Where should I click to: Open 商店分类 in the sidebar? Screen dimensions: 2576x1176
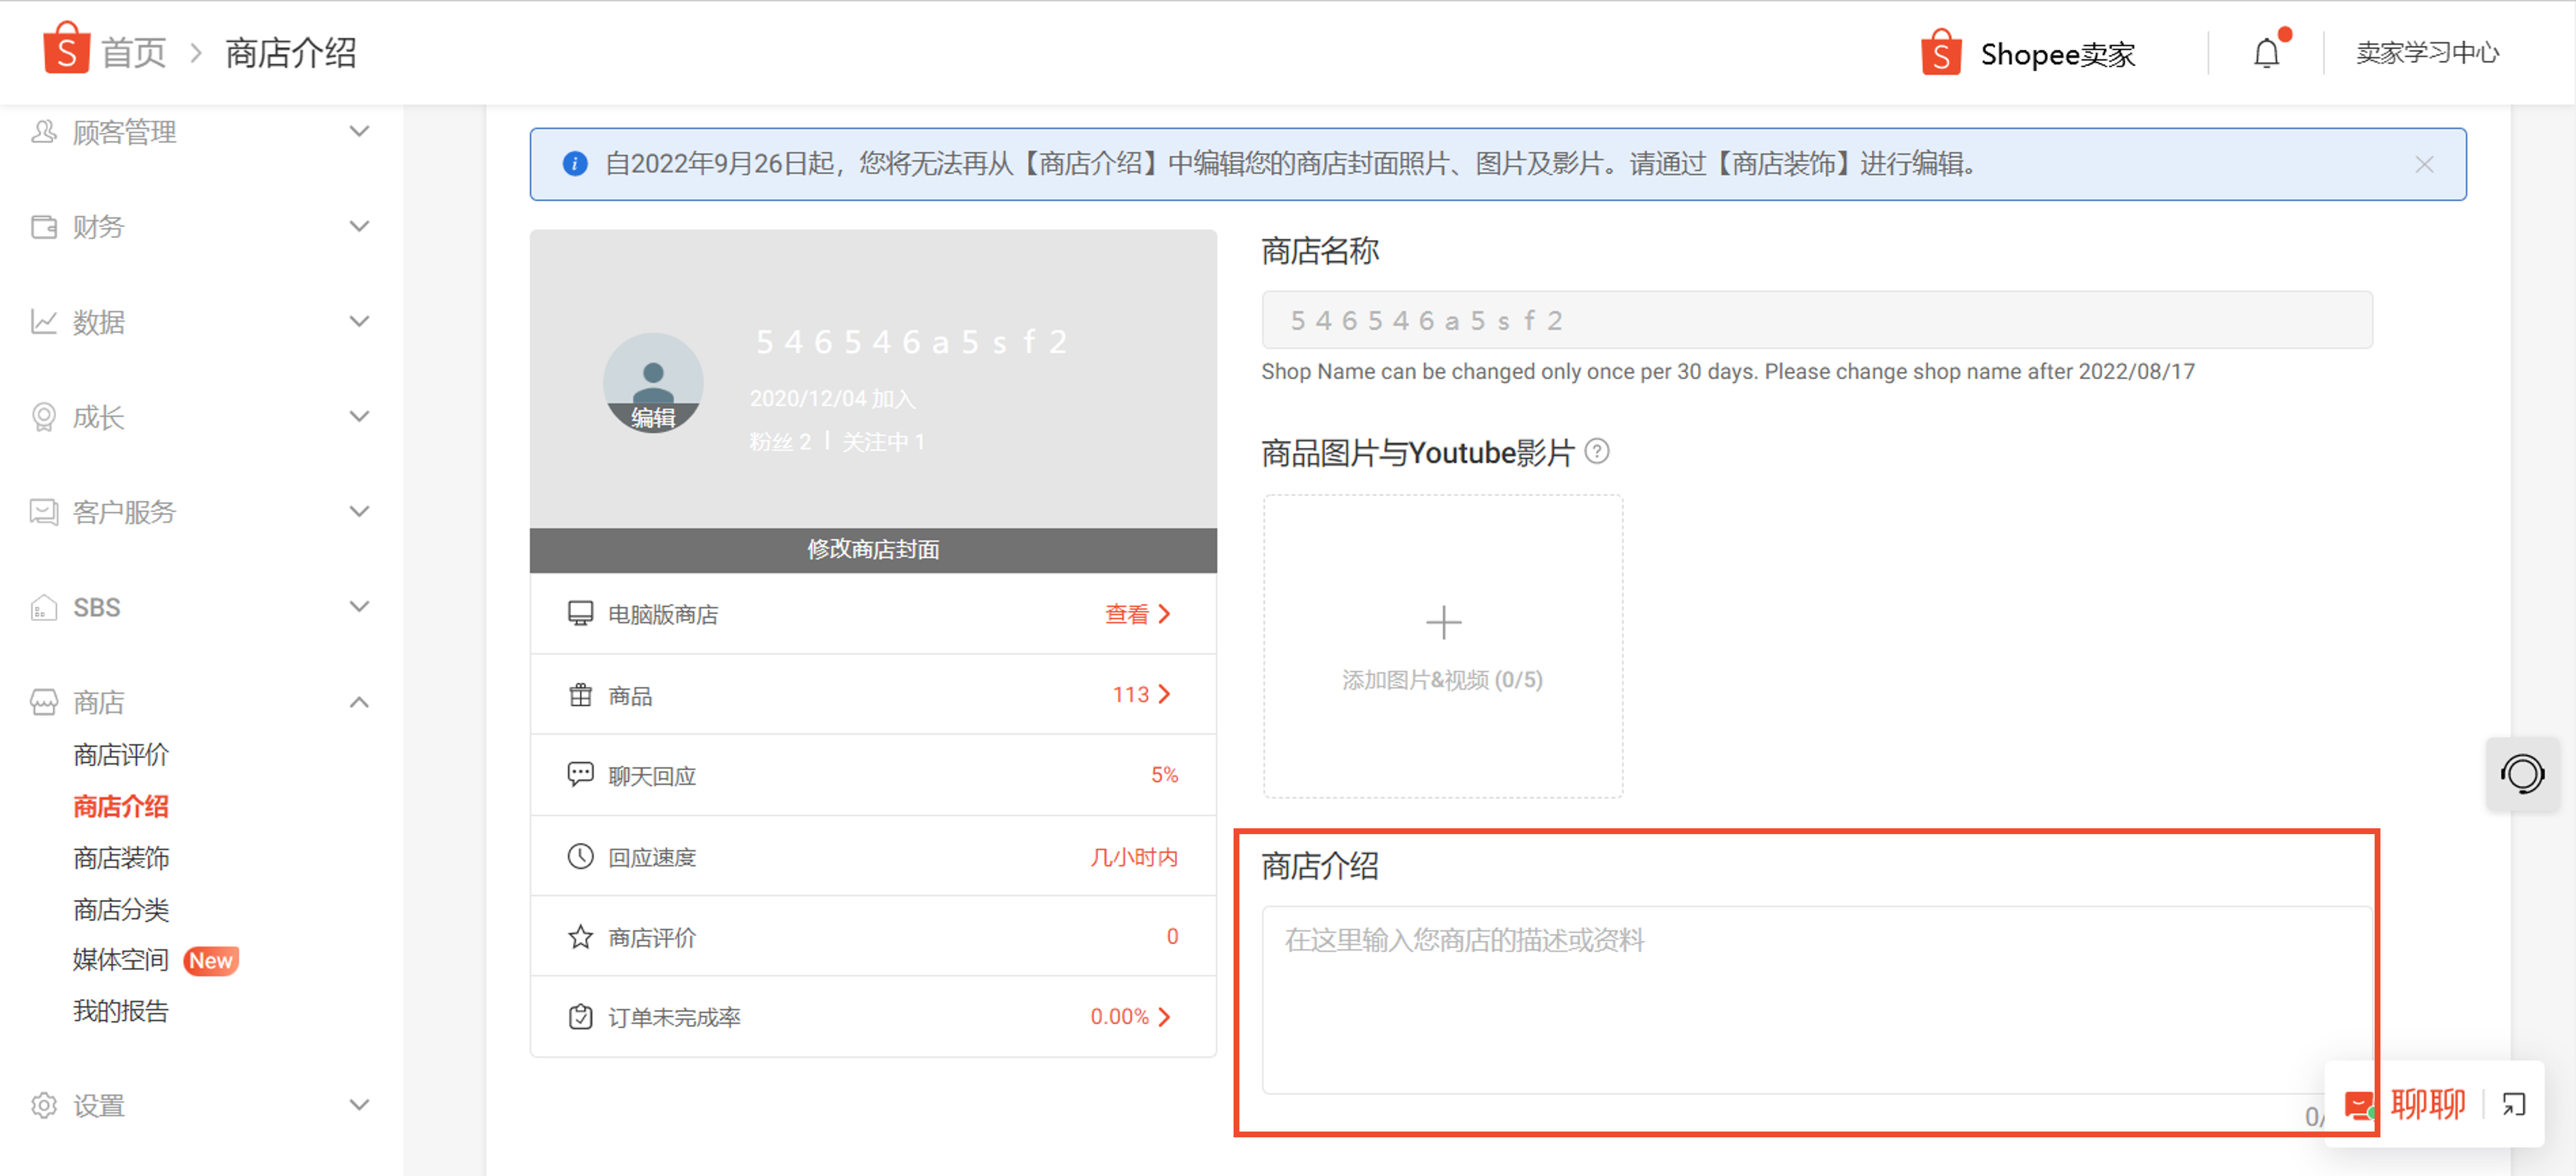[121, 909]
